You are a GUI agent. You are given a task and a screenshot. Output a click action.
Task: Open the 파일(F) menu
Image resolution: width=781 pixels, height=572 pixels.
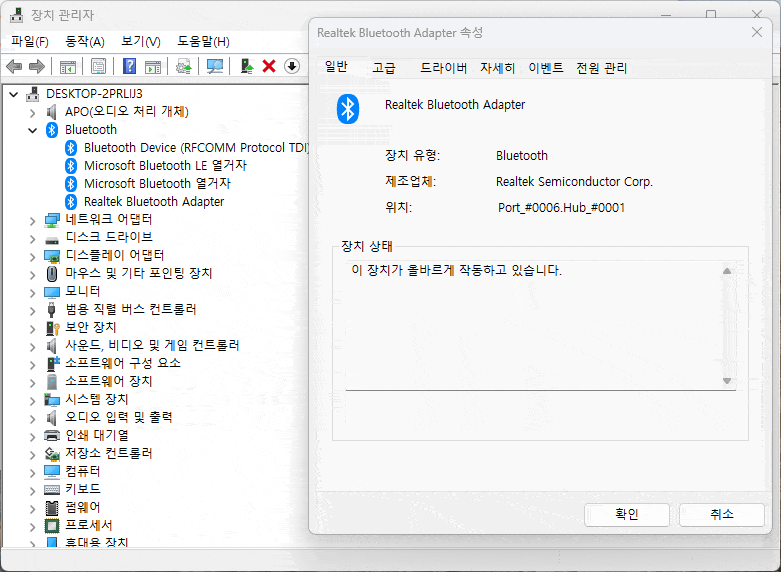pyautogui.click(x=30, y=41)
